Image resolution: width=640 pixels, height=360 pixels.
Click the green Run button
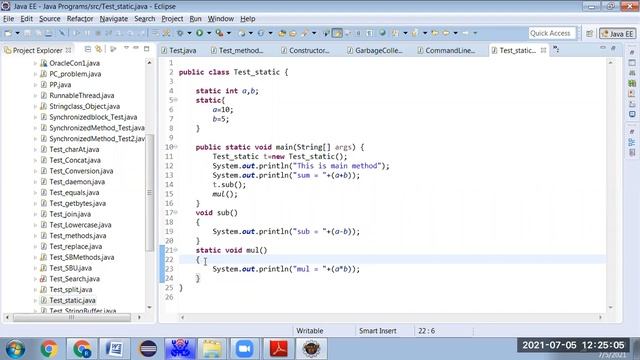pos(200,33)
